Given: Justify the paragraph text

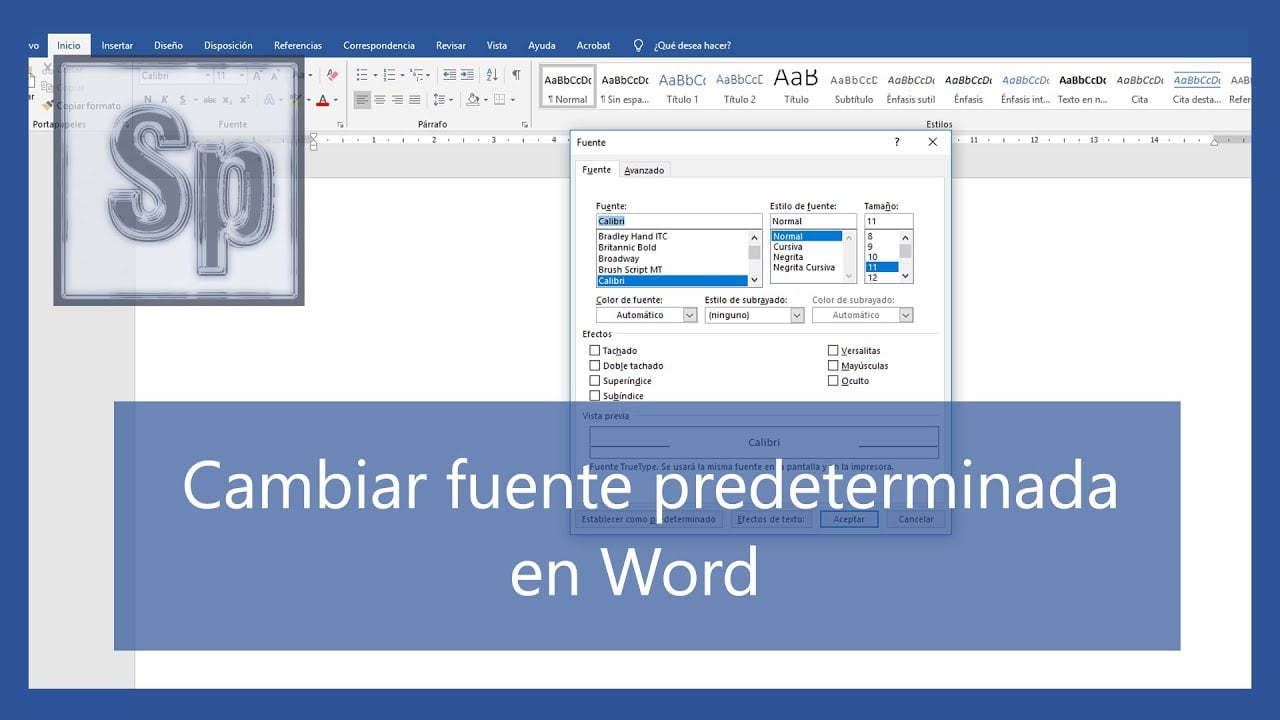Looking at the screenshot, I should (415, 100).
